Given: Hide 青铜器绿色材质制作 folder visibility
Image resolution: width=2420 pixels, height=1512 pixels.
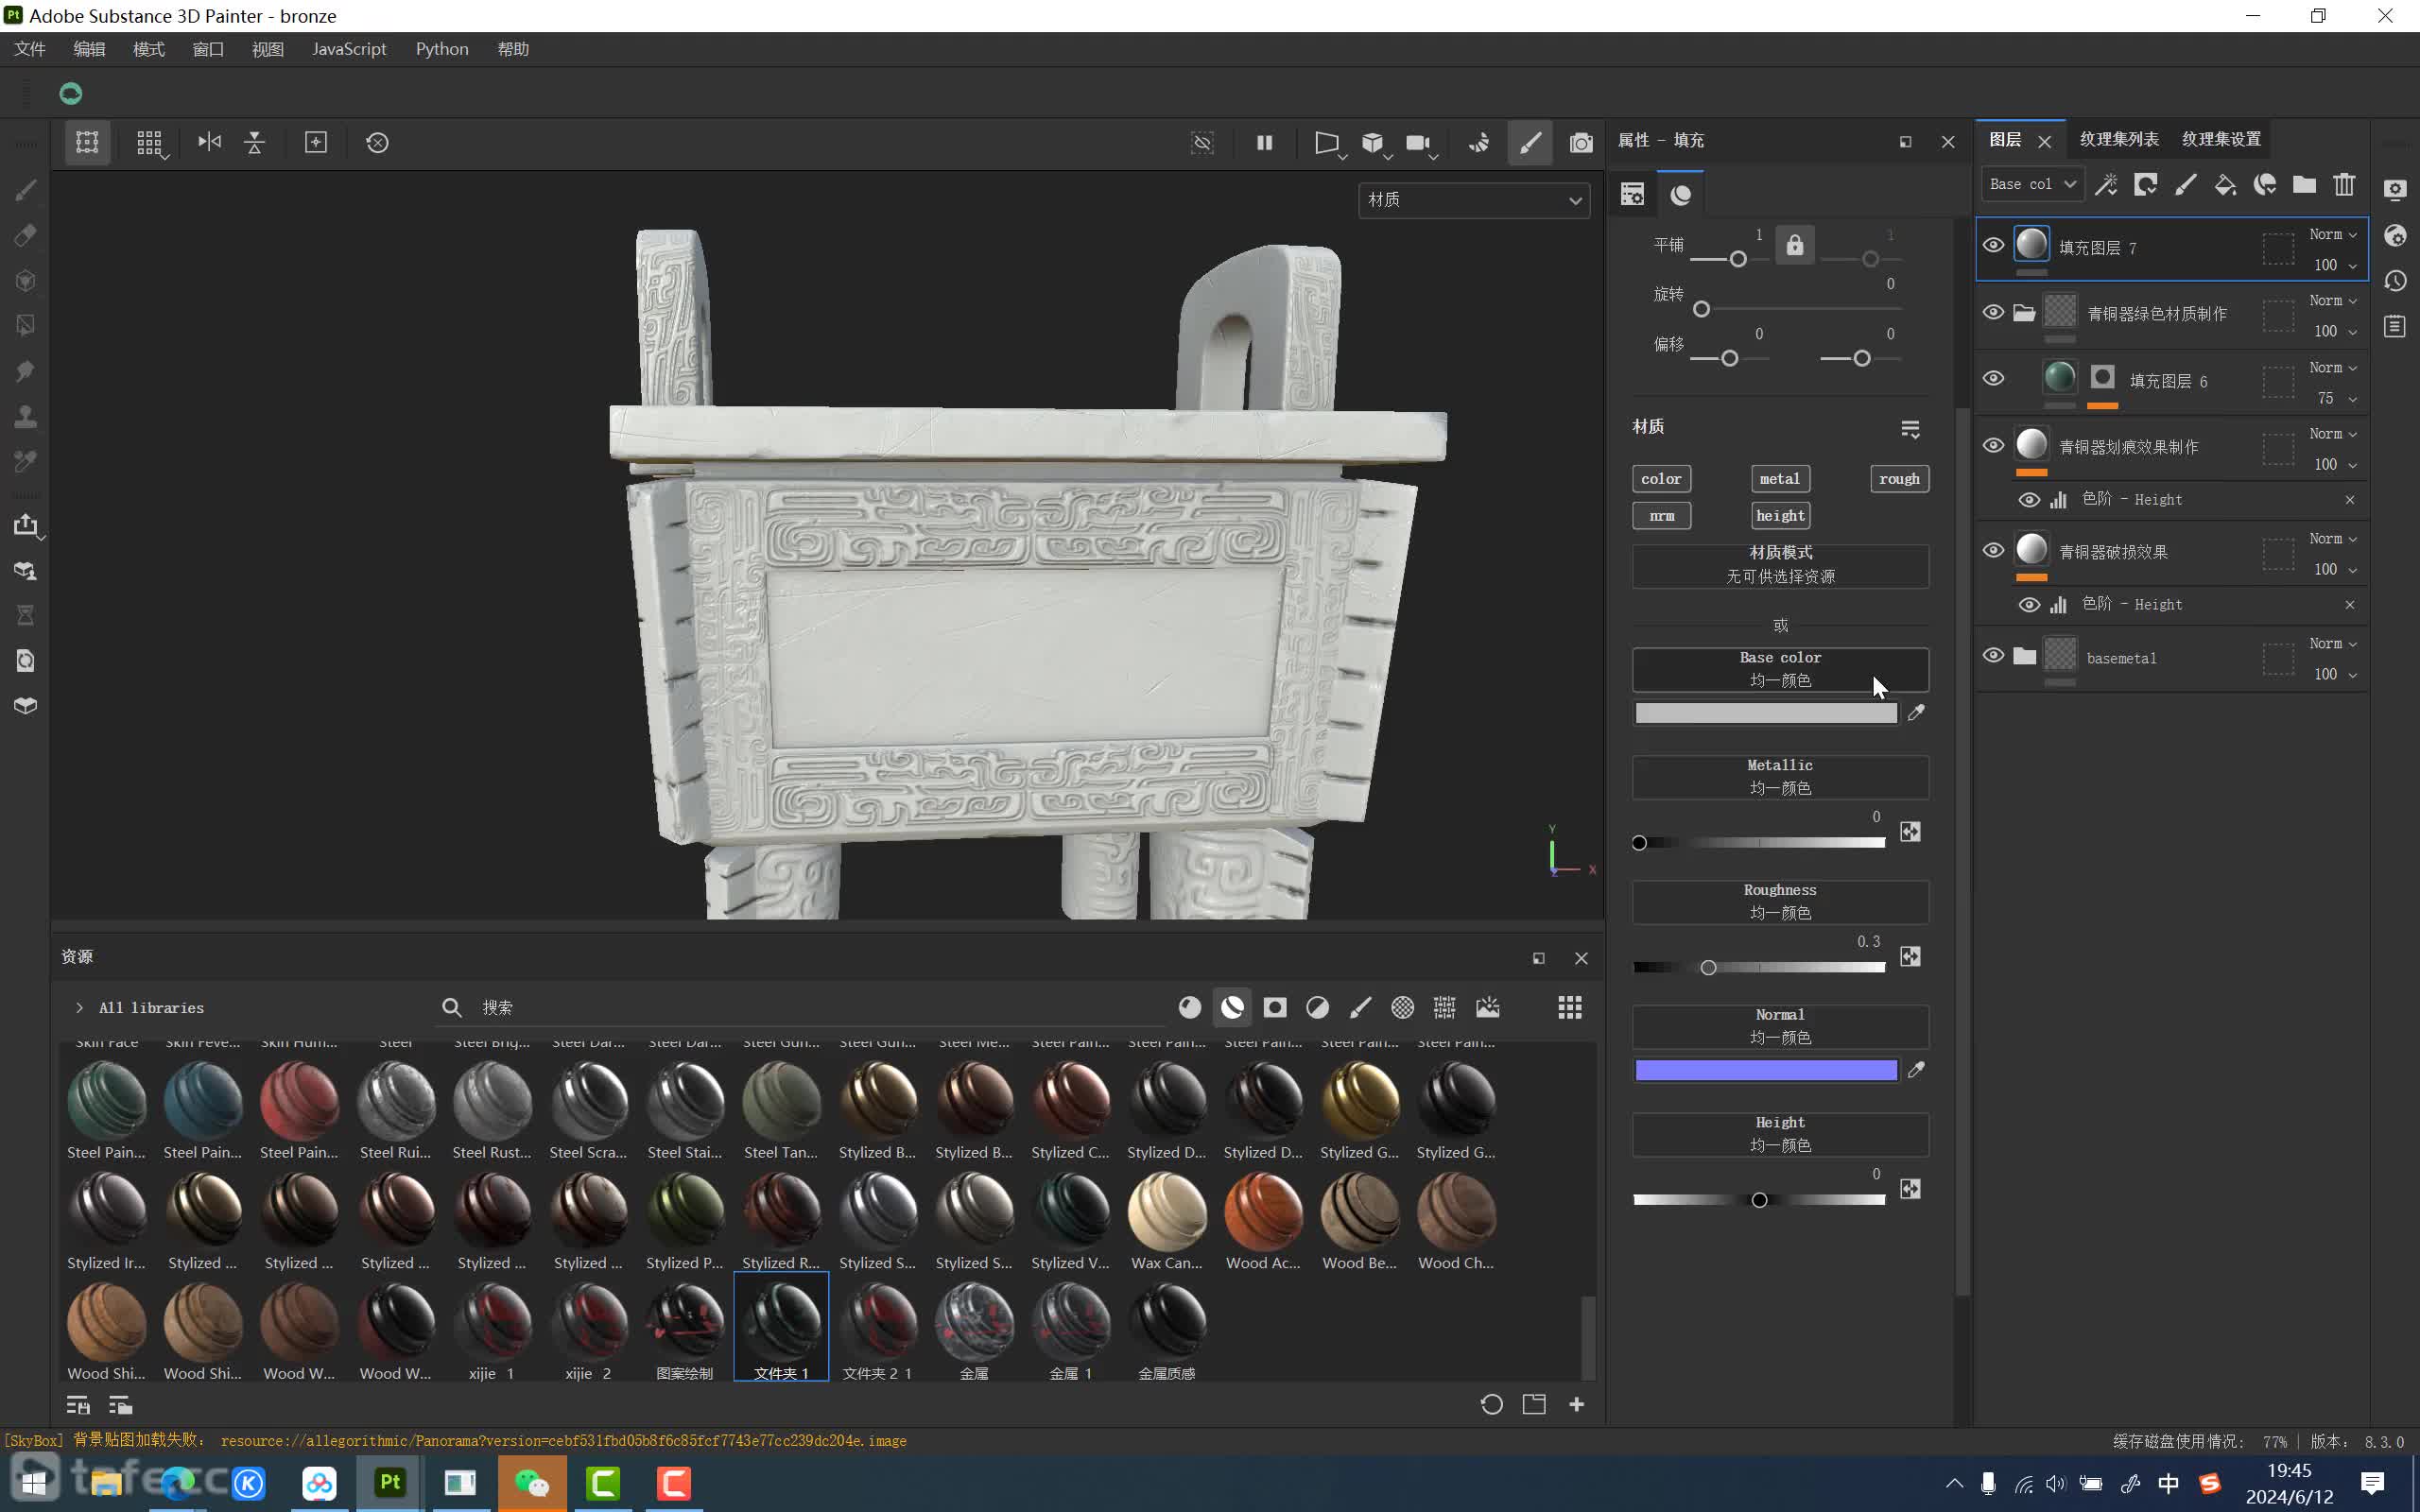Looking at the screenshot, I should coord(1993,313).
